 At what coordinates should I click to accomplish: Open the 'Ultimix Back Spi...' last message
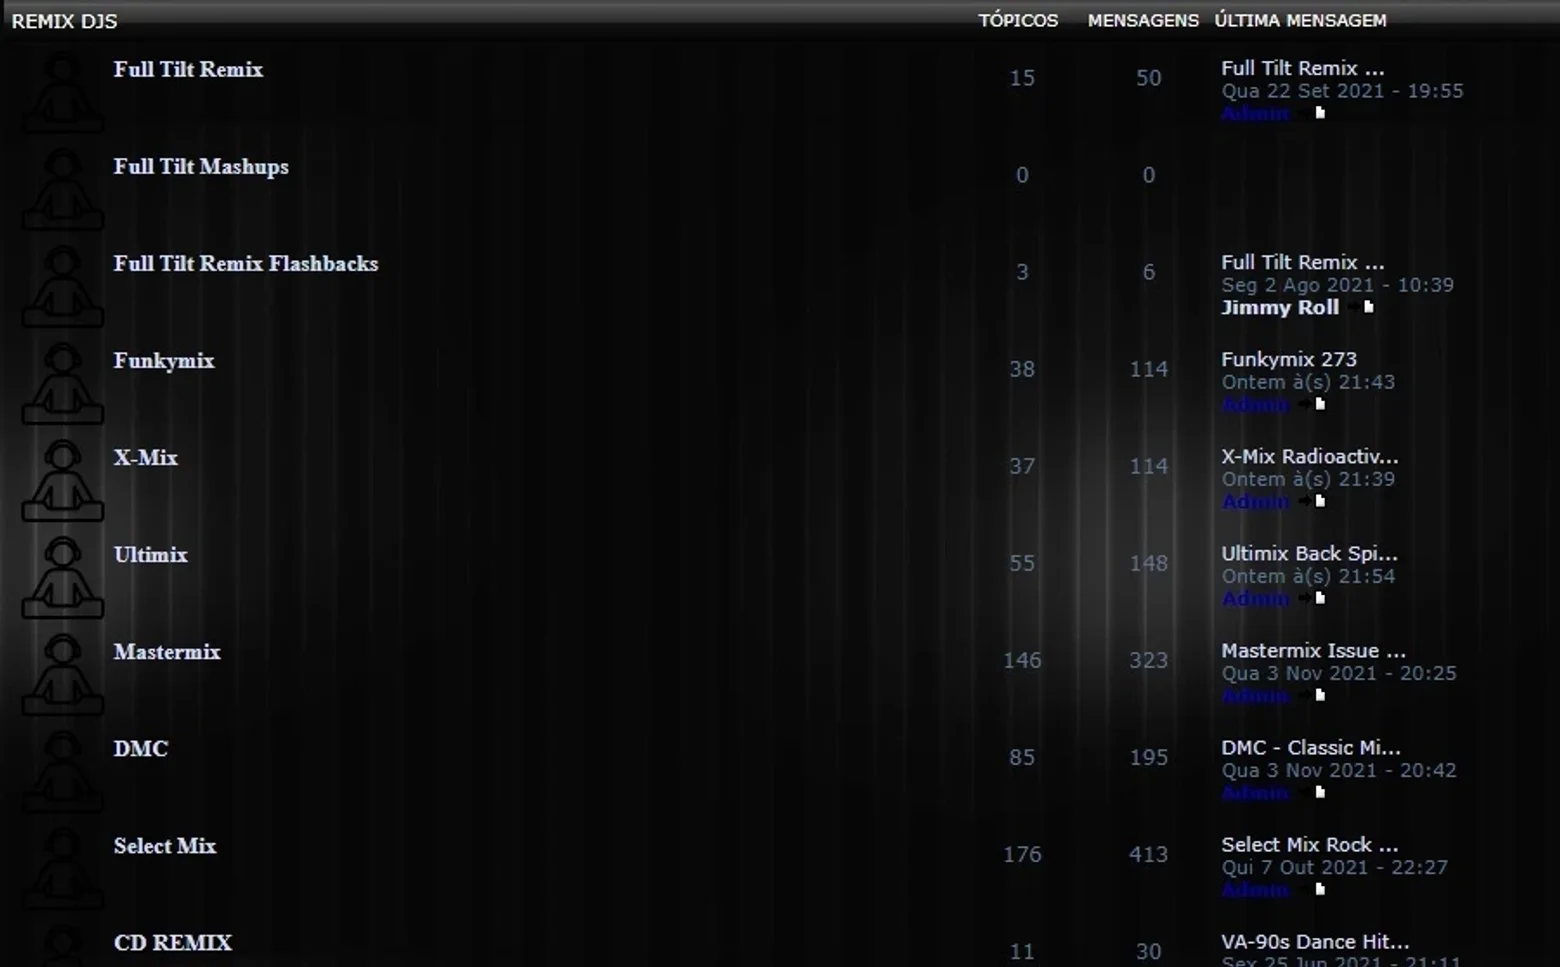click(x=1310, y=553)
